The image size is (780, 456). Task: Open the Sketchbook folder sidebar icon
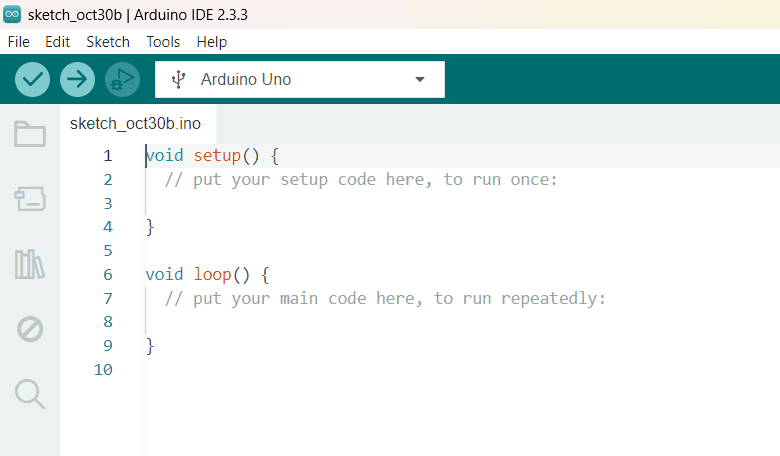(x=30, y=134)
